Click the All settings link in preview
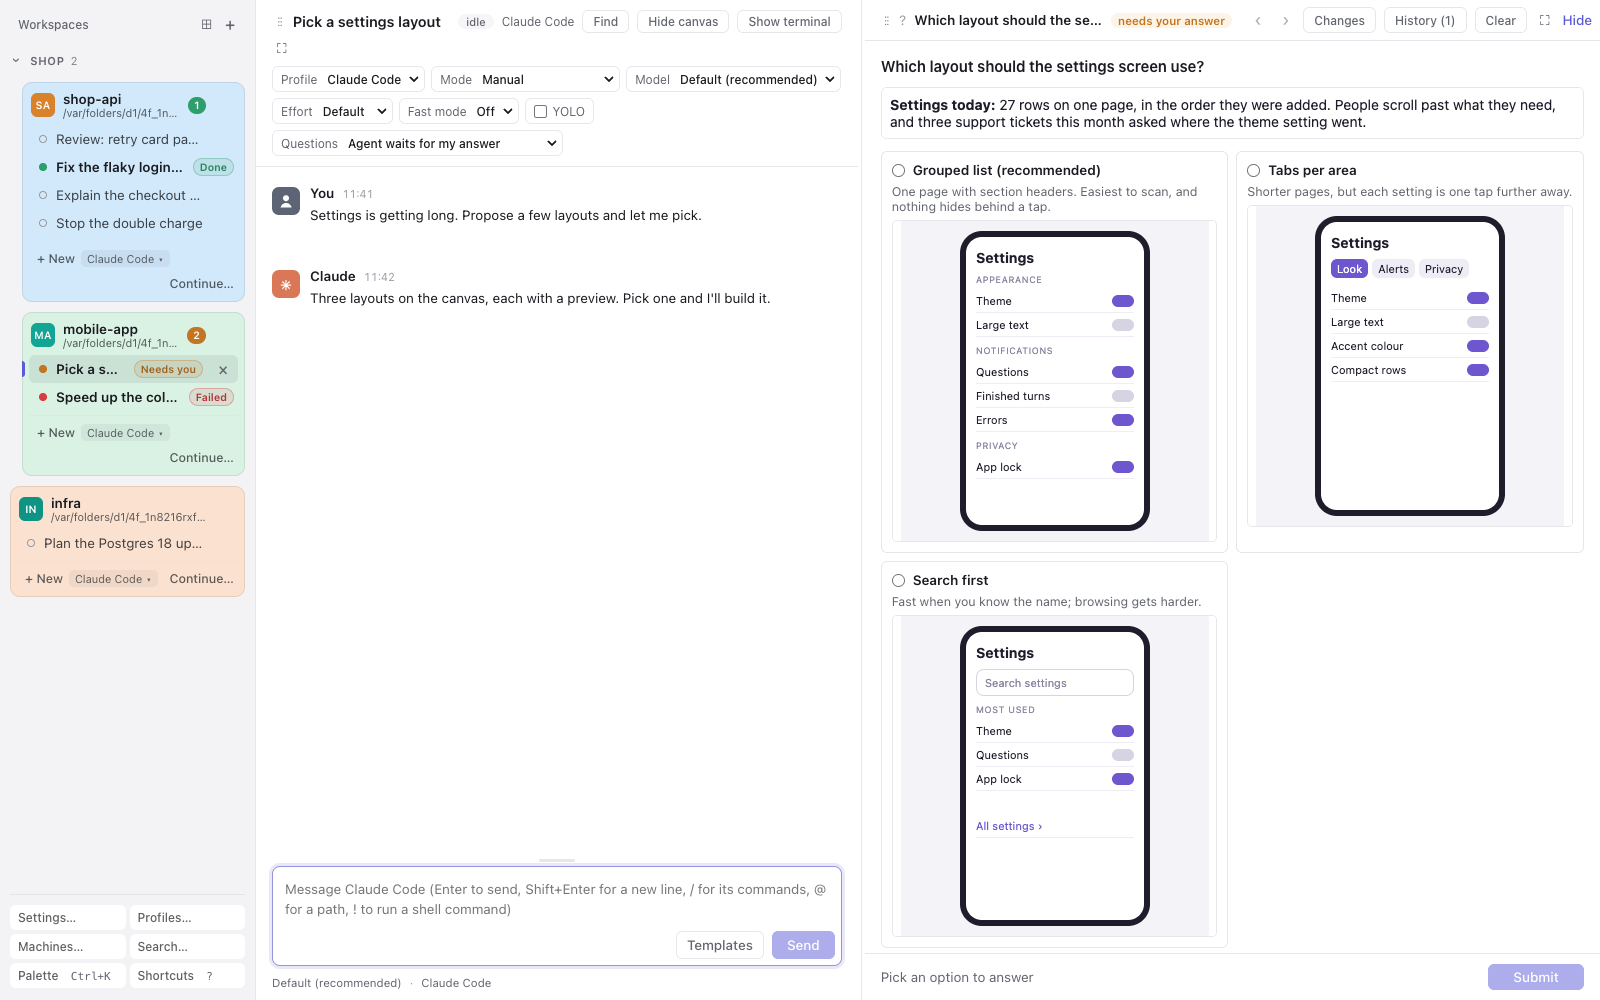The image size is (1600, 1000). tap(1009, 827)
